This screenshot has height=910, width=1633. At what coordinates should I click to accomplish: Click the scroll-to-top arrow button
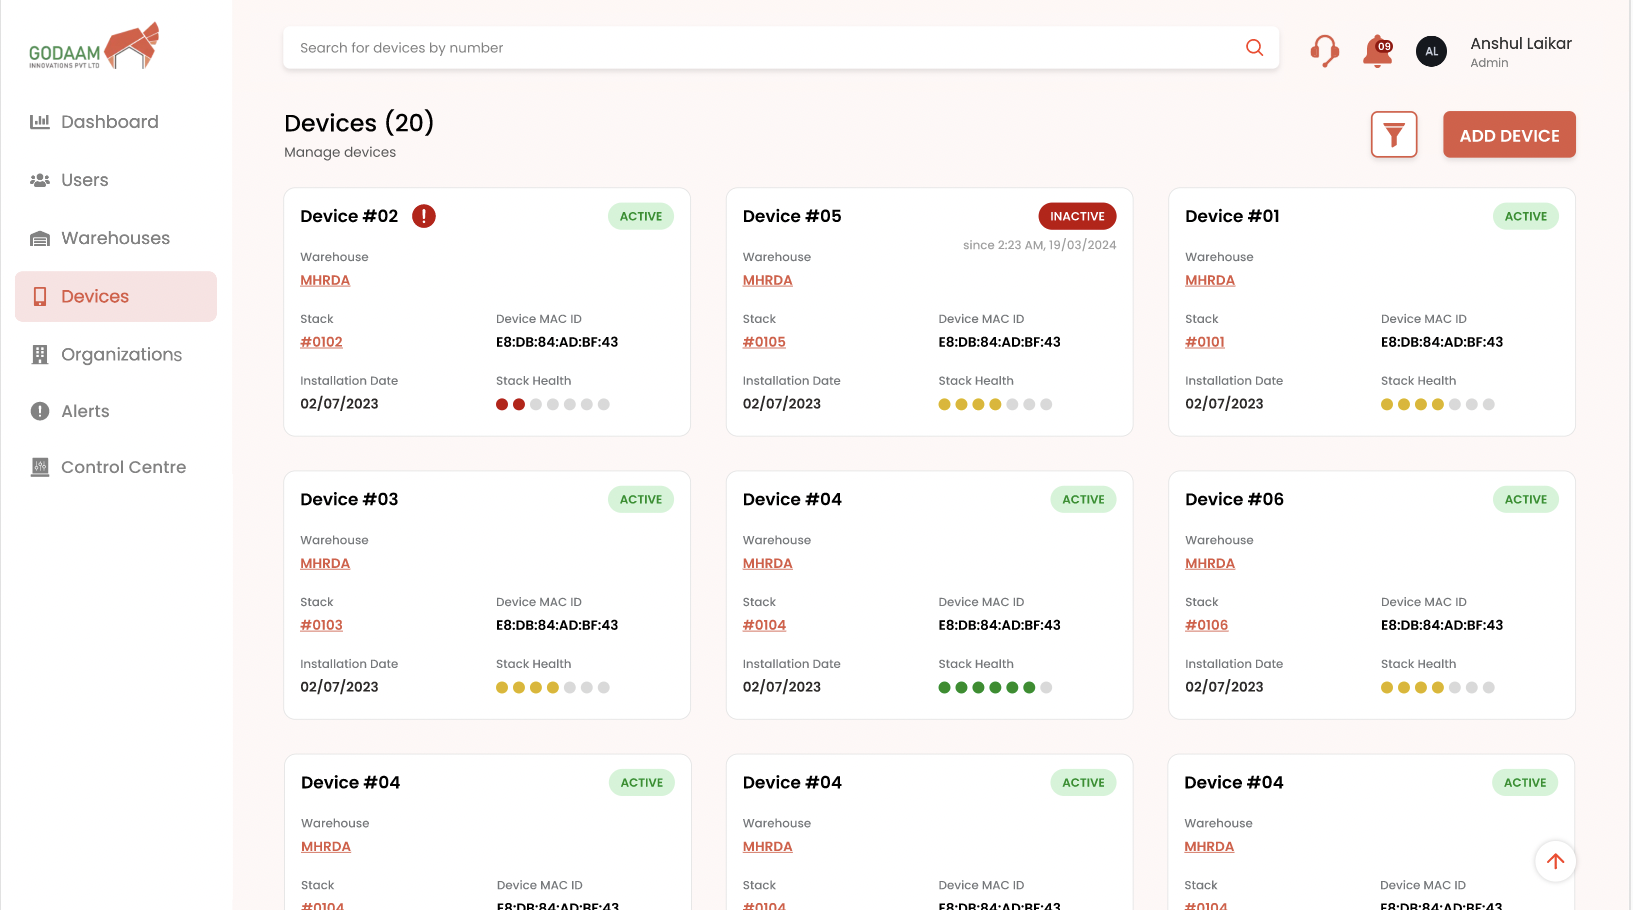[x=1555, y=861]
